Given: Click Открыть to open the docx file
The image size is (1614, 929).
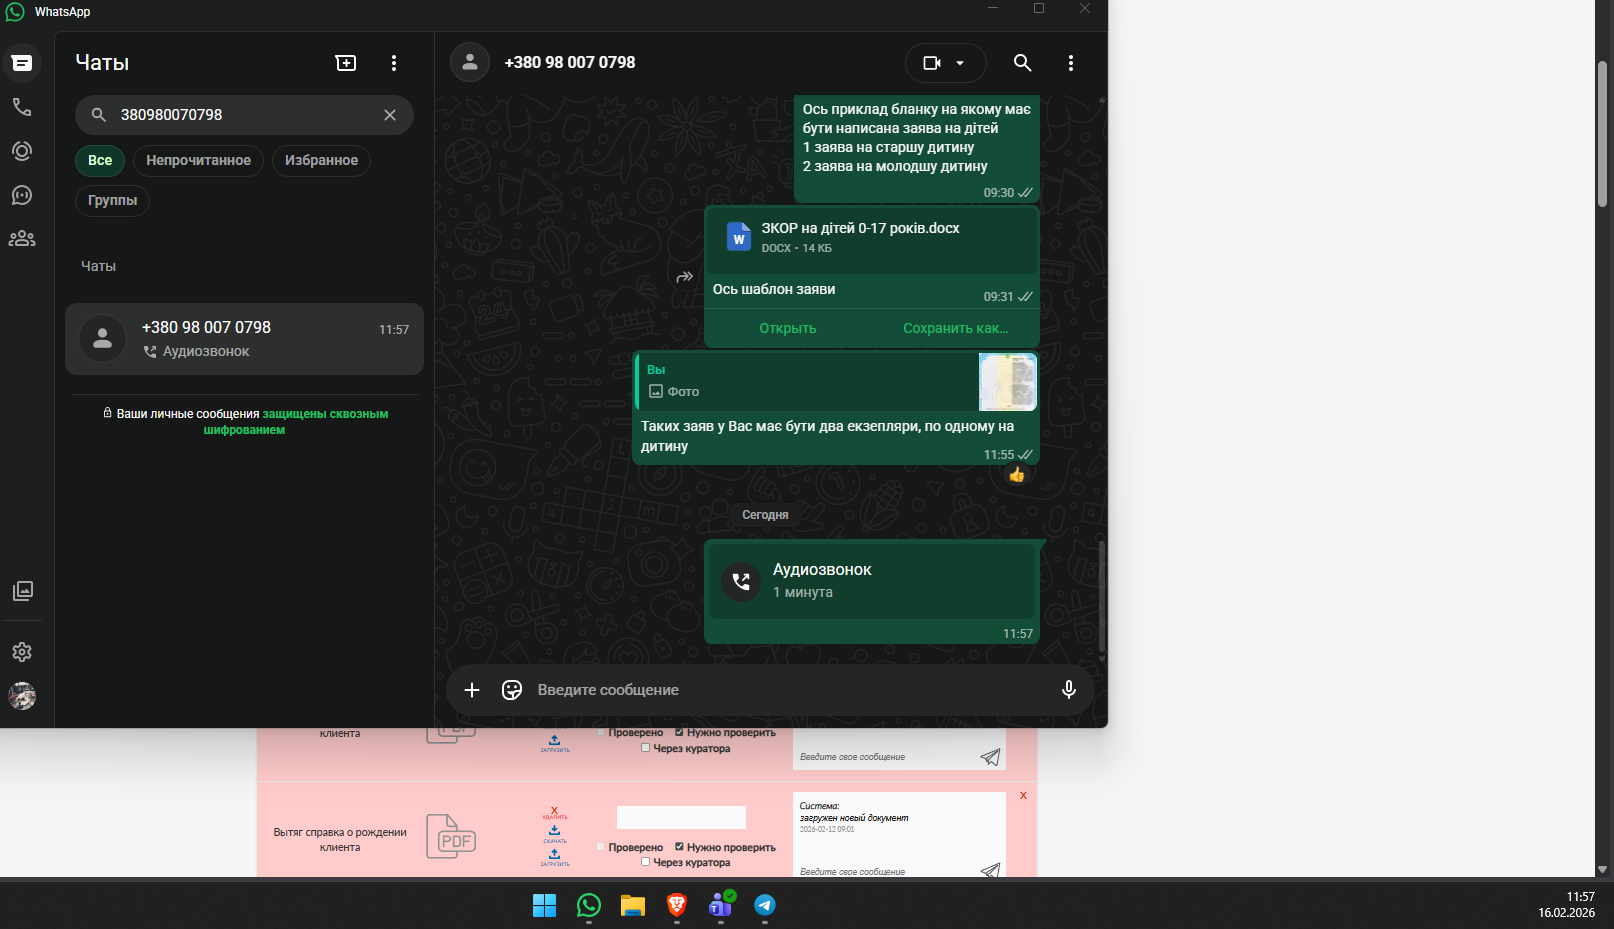Looking at the screenshot, I should coord(788,328).
